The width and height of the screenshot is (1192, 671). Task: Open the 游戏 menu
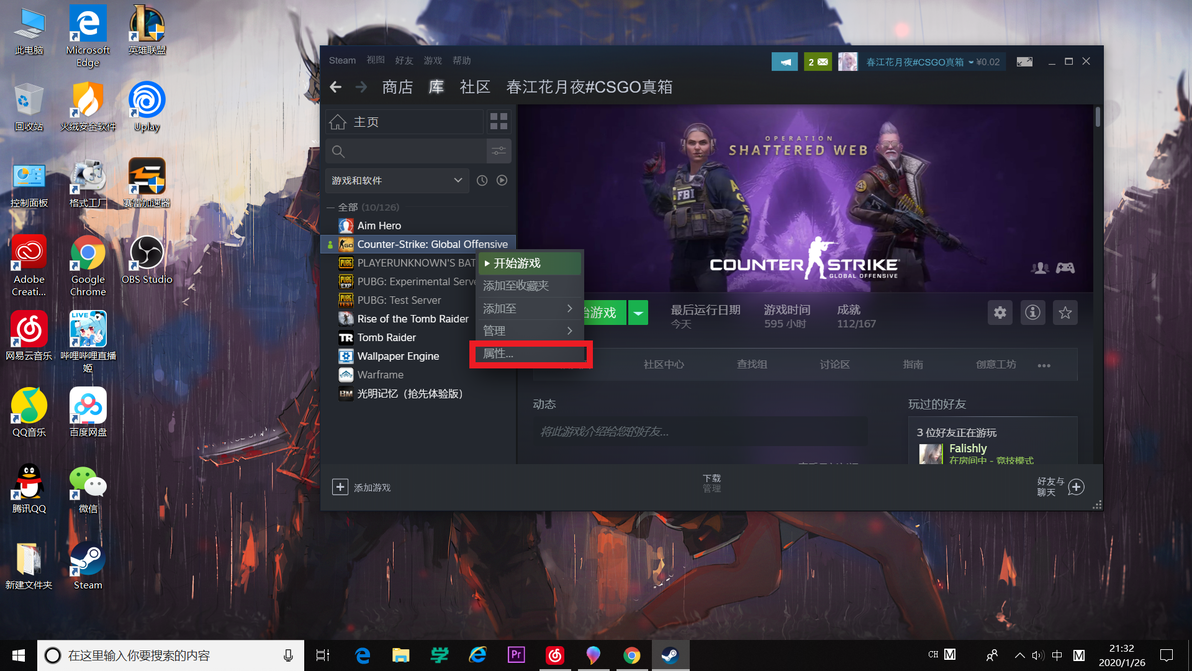[433, 61]
